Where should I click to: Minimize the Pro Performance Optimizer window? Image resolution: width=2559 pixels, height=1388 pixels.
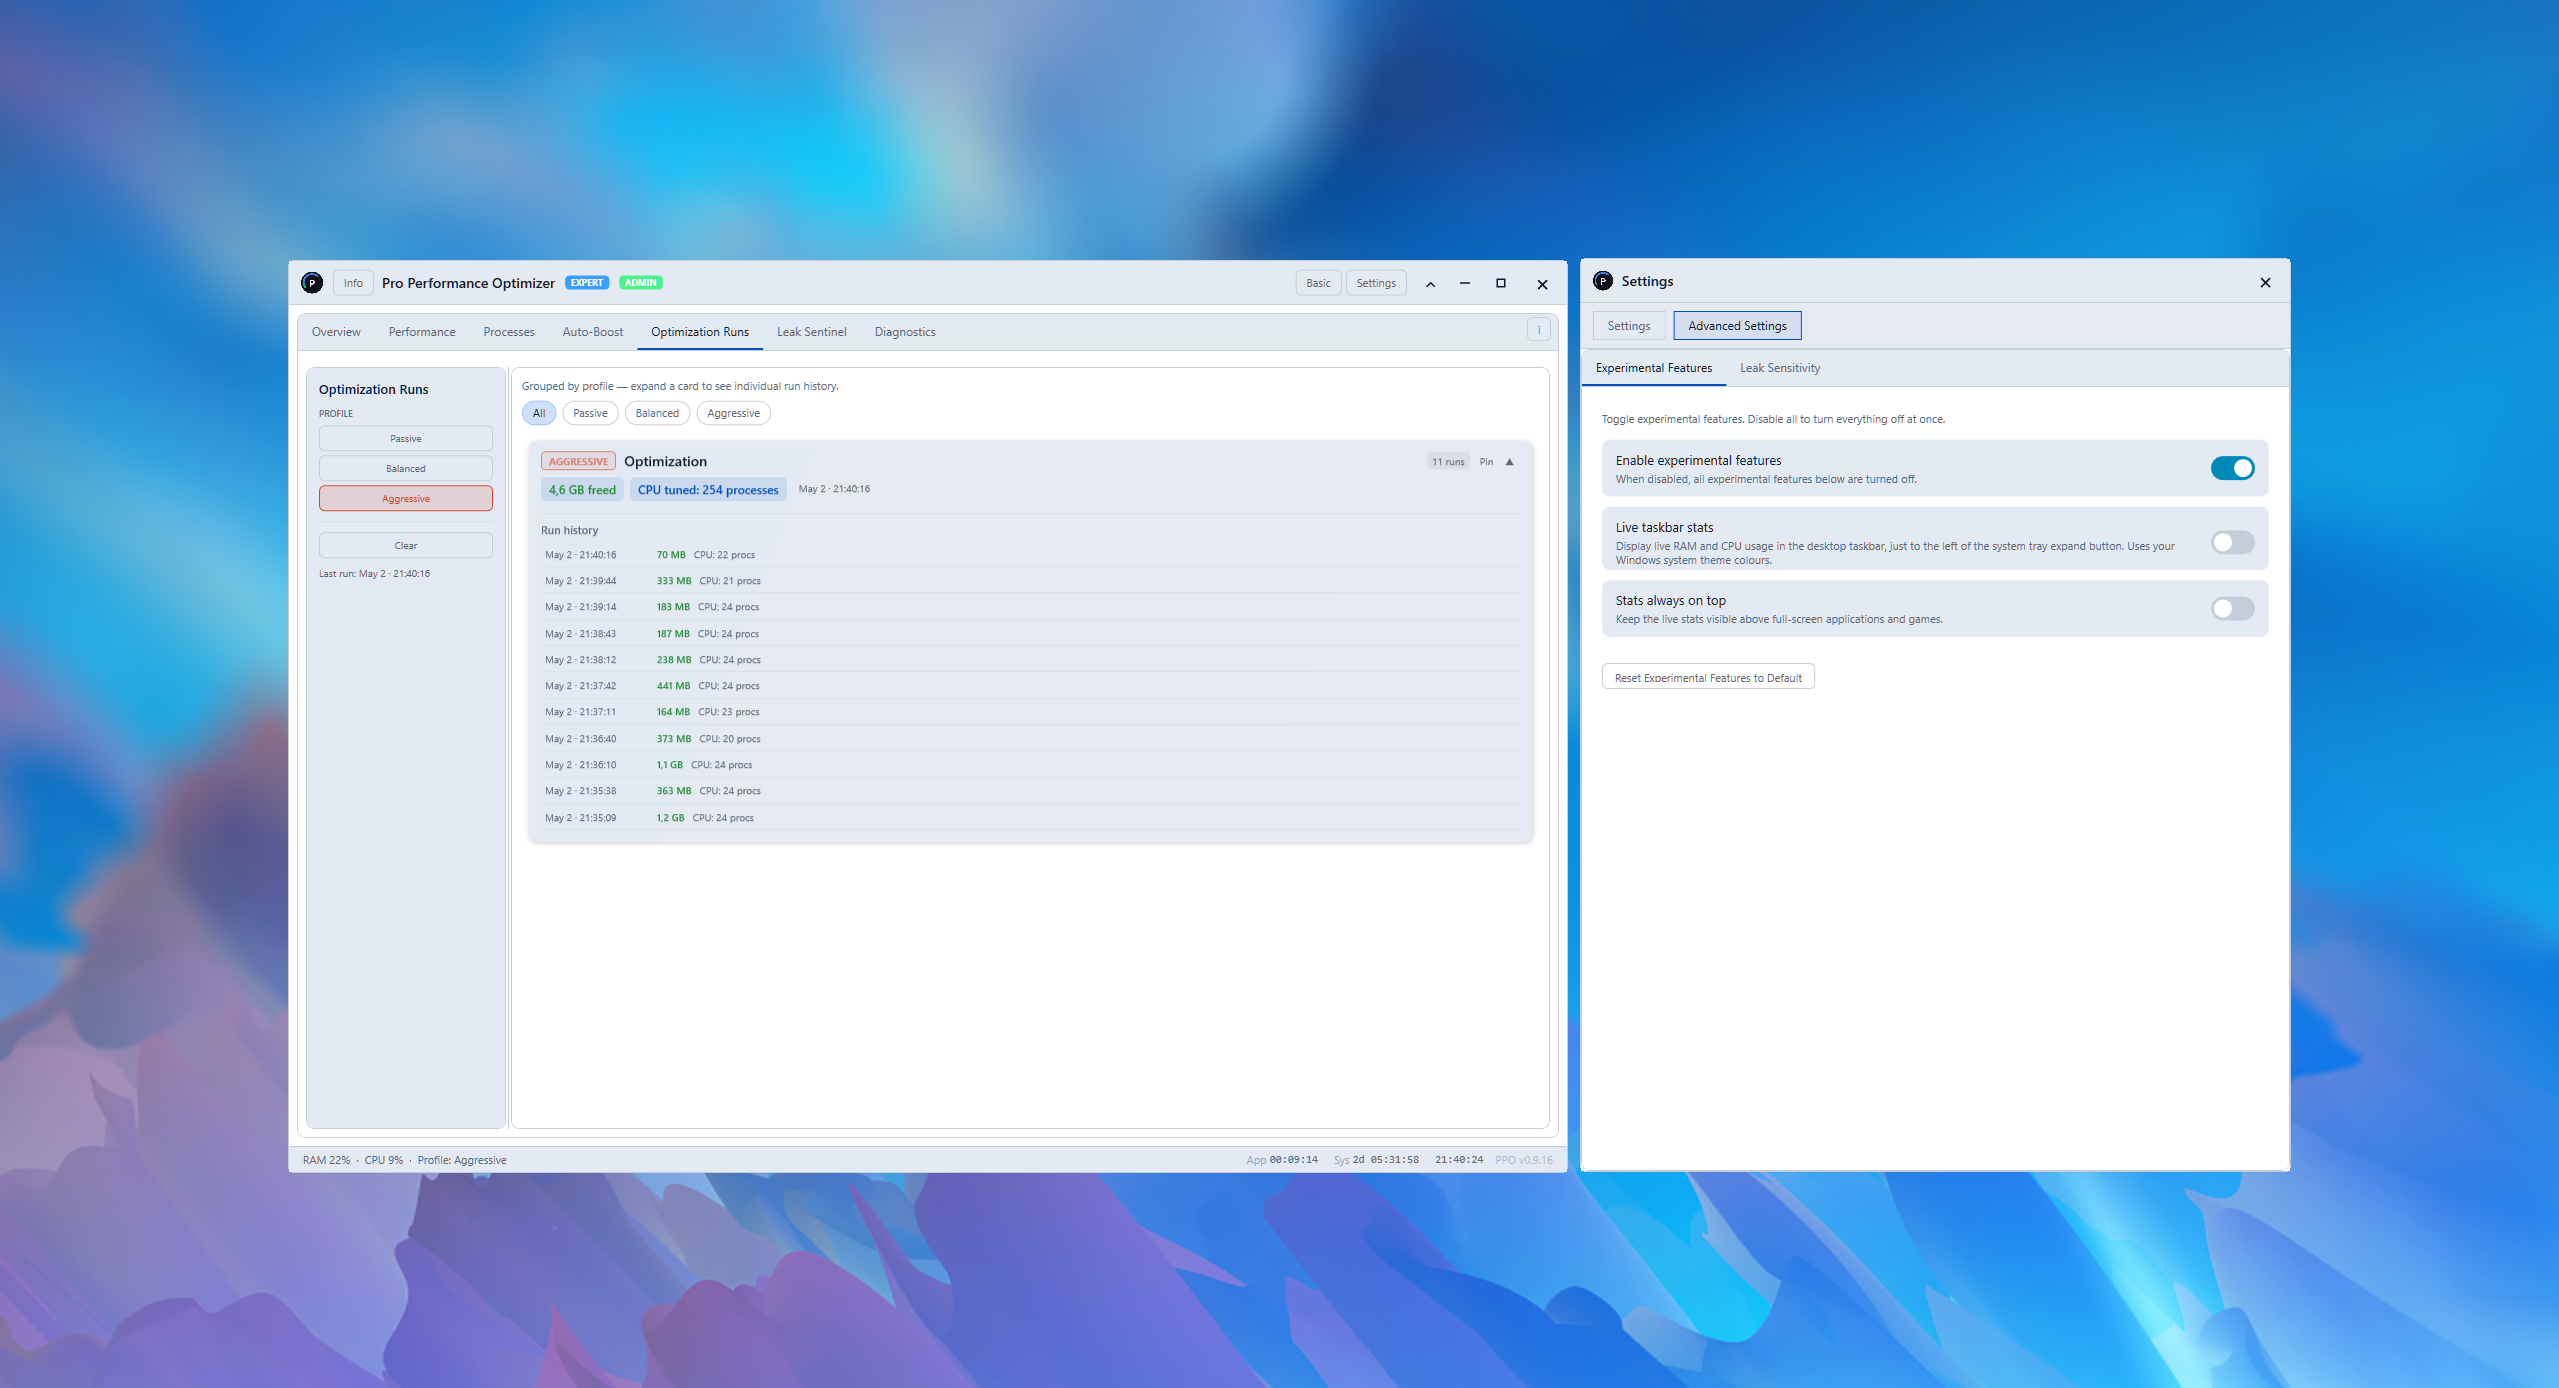point(1465,284)
